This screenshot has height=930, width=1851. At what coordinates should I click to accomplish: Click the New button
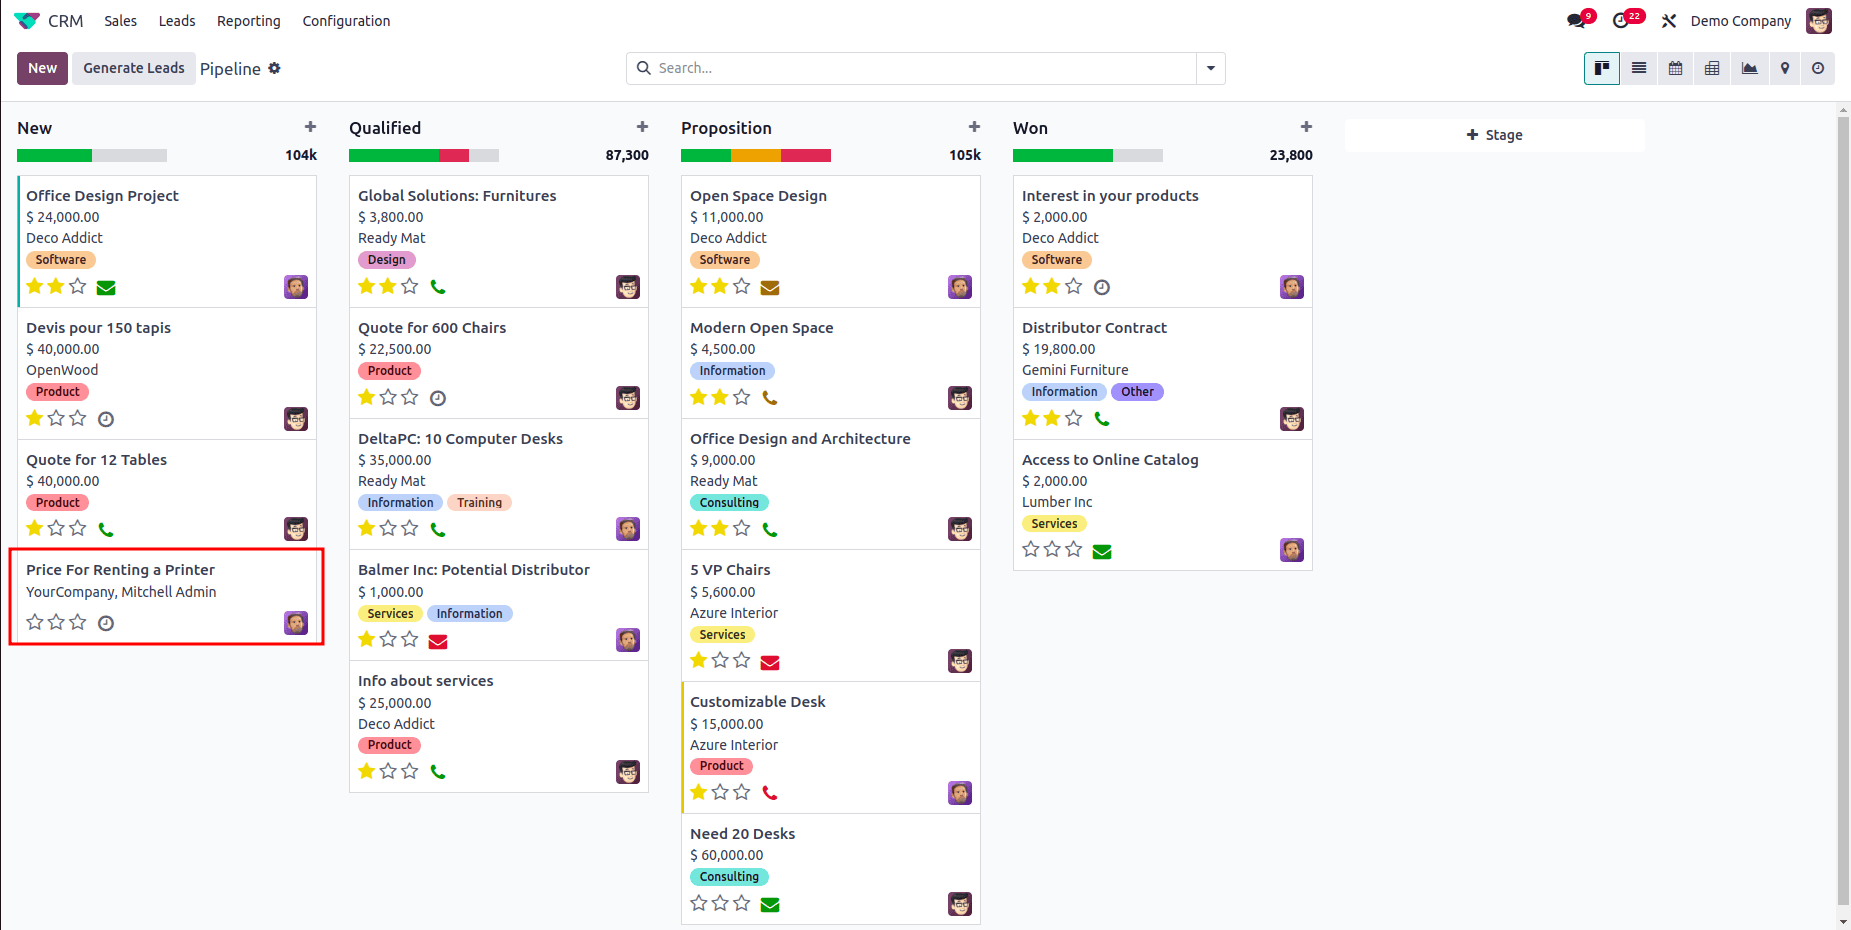pyautogui.click(x=42, y=68)
